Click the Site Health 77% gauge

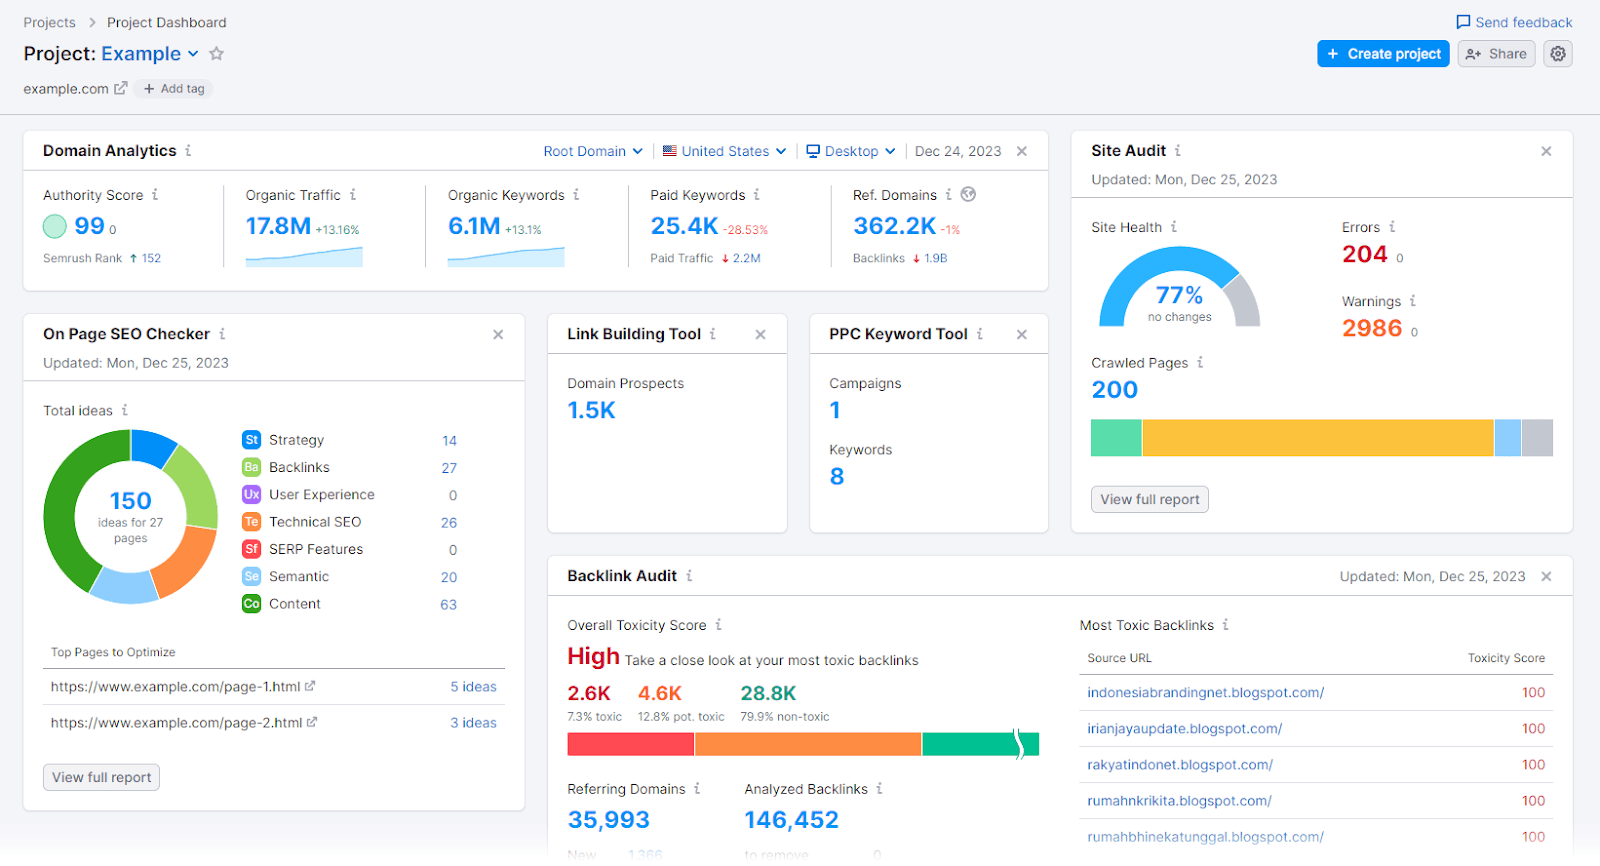[x=1180, y=287]
